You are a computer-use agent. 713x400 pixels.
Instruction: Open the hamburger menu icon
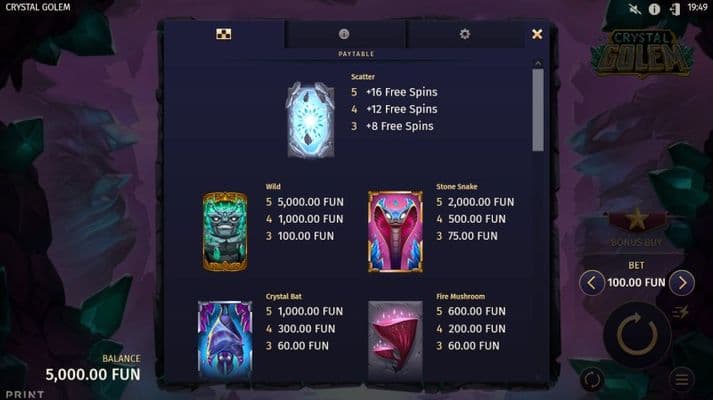(x=681, y=379)
